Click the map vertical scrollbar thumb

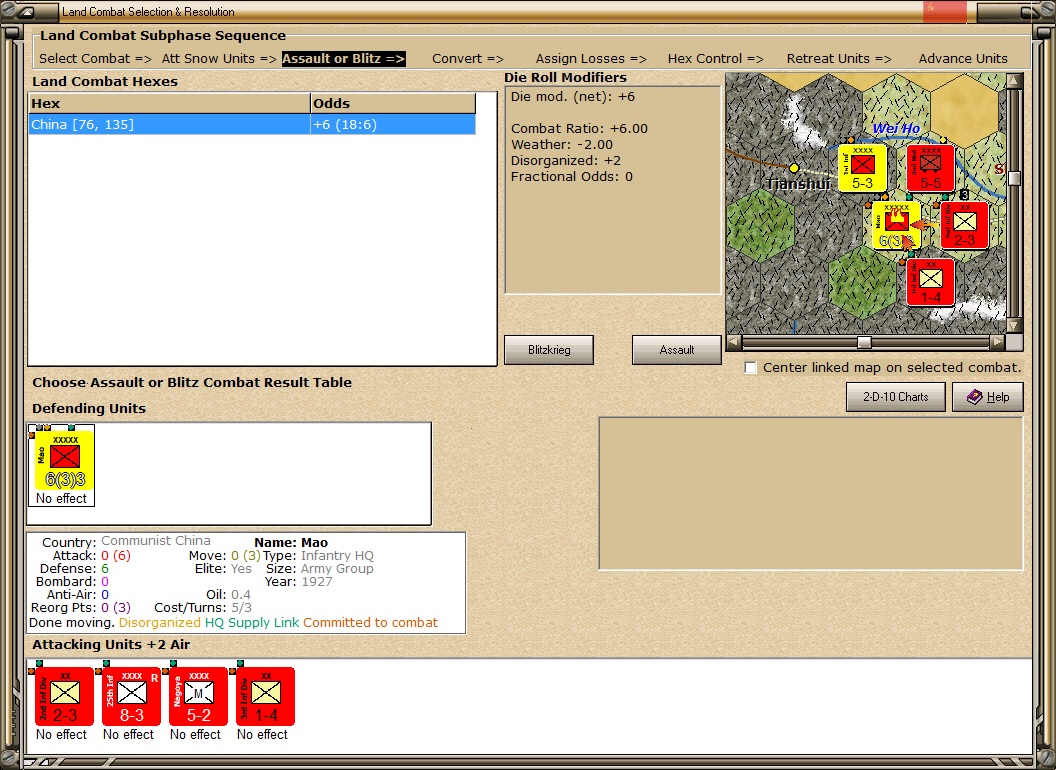[x=1014, y=178]
